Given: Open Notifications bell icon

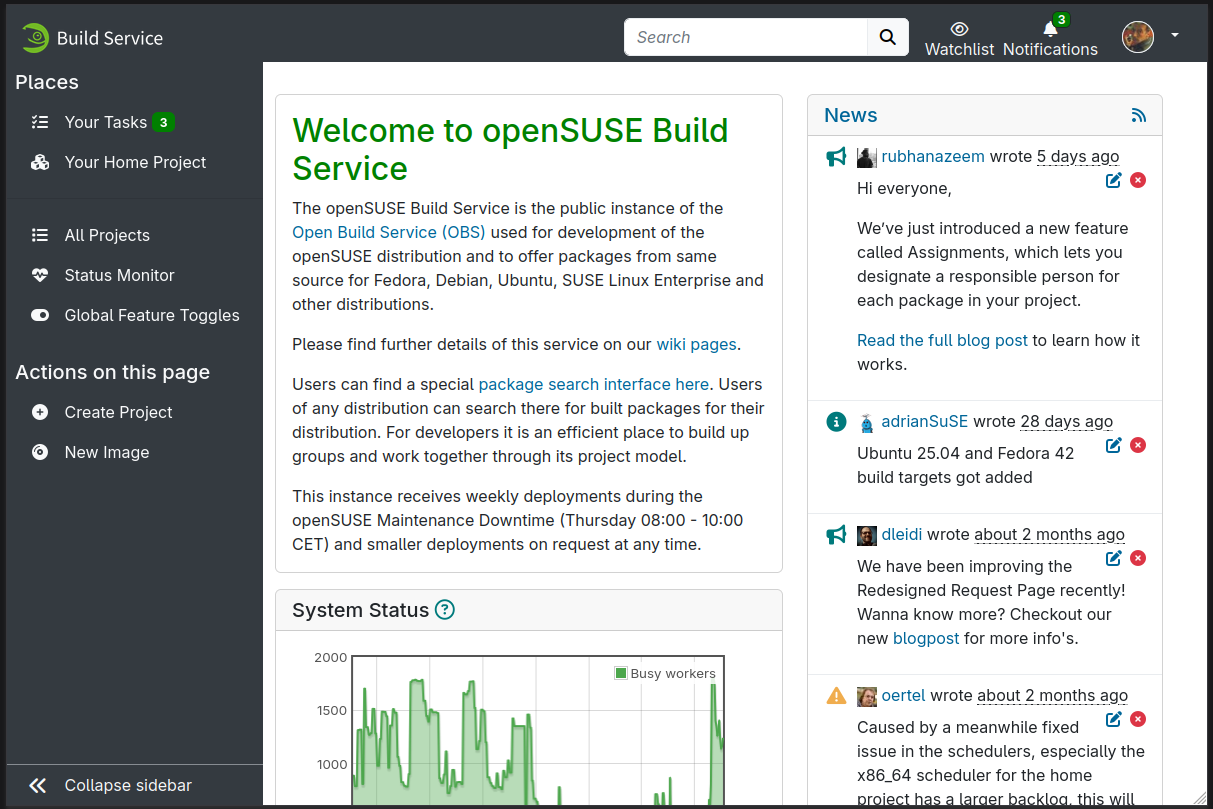Looking at the screenshot, I should [x=1049, y=29].
